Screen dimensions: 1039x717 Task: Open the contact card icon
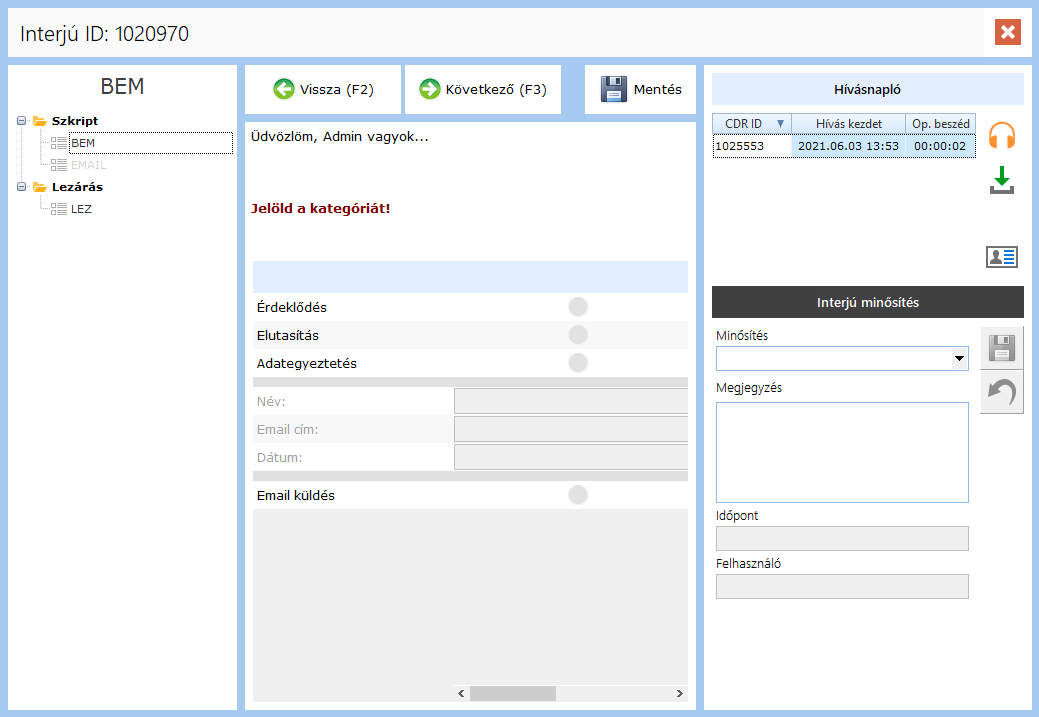pos(1001,257)
